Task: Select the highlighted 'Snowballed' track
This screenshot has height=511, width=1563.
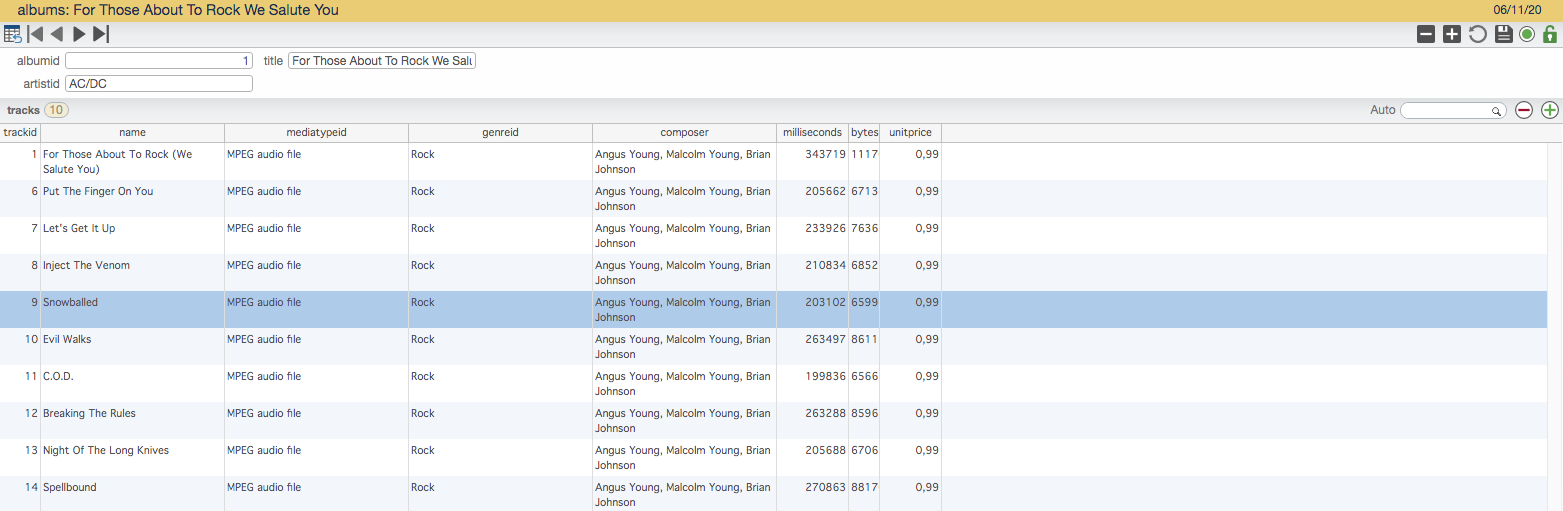Action: (x=774, y=310)
